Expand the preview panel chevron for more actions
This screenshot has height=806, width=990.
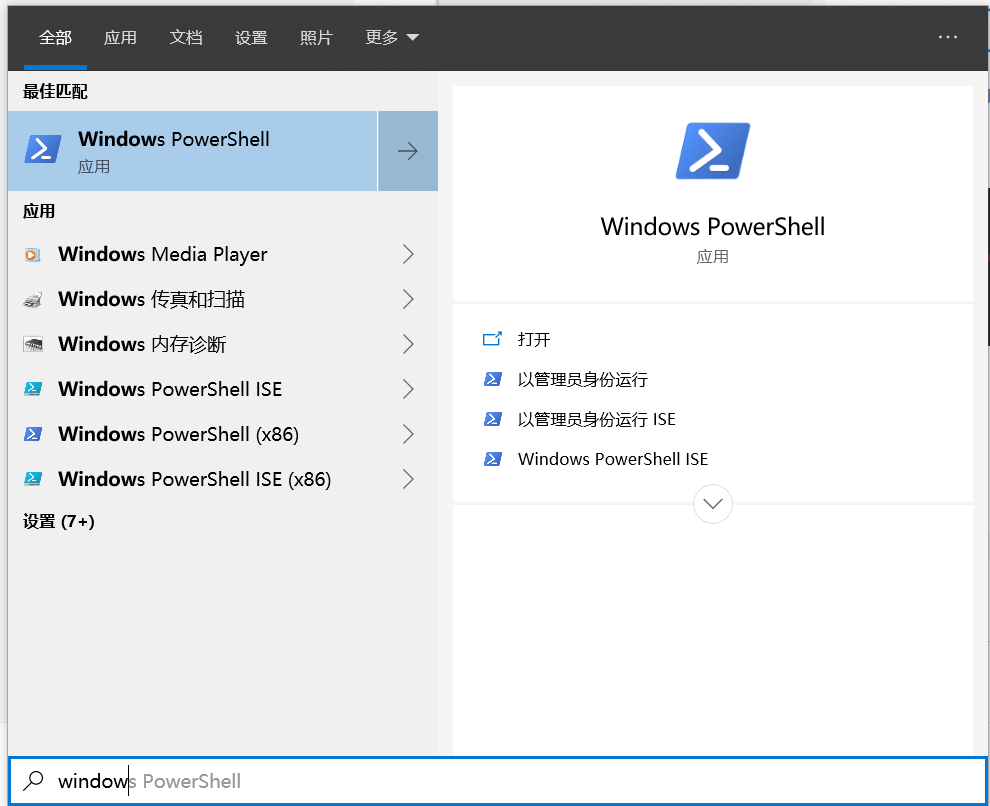(712, 504)
